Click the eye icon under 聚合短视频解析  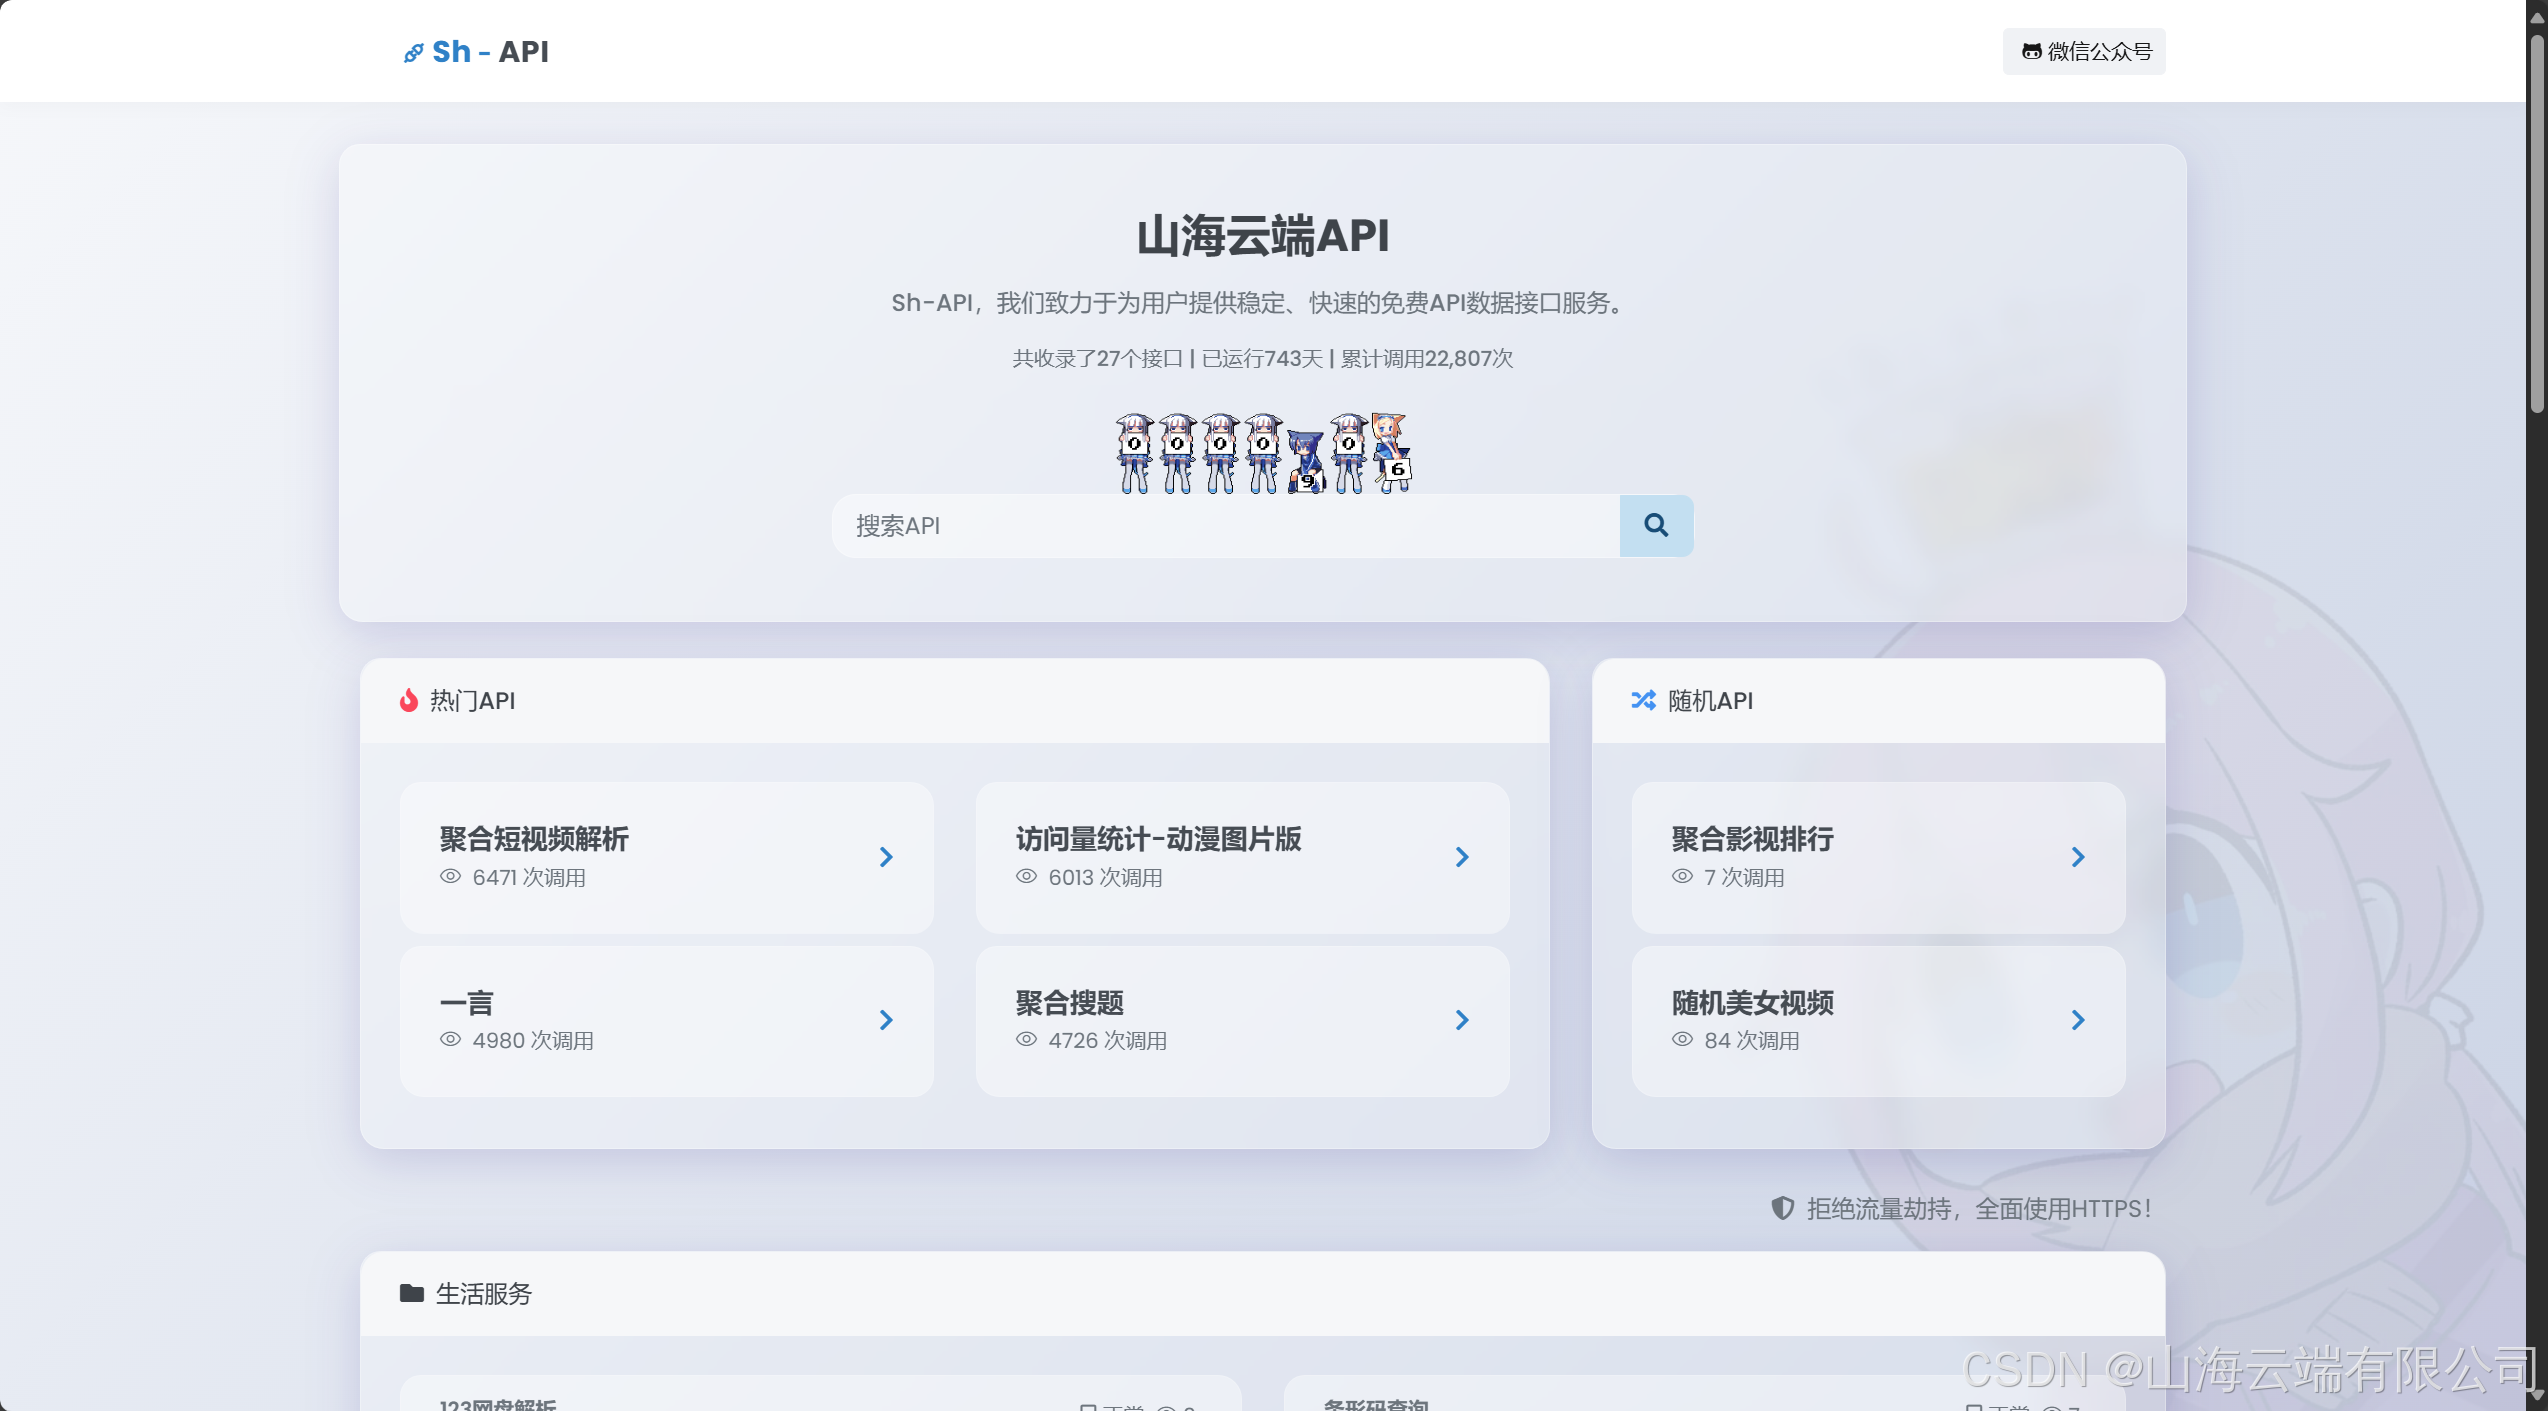pos(450,876)
